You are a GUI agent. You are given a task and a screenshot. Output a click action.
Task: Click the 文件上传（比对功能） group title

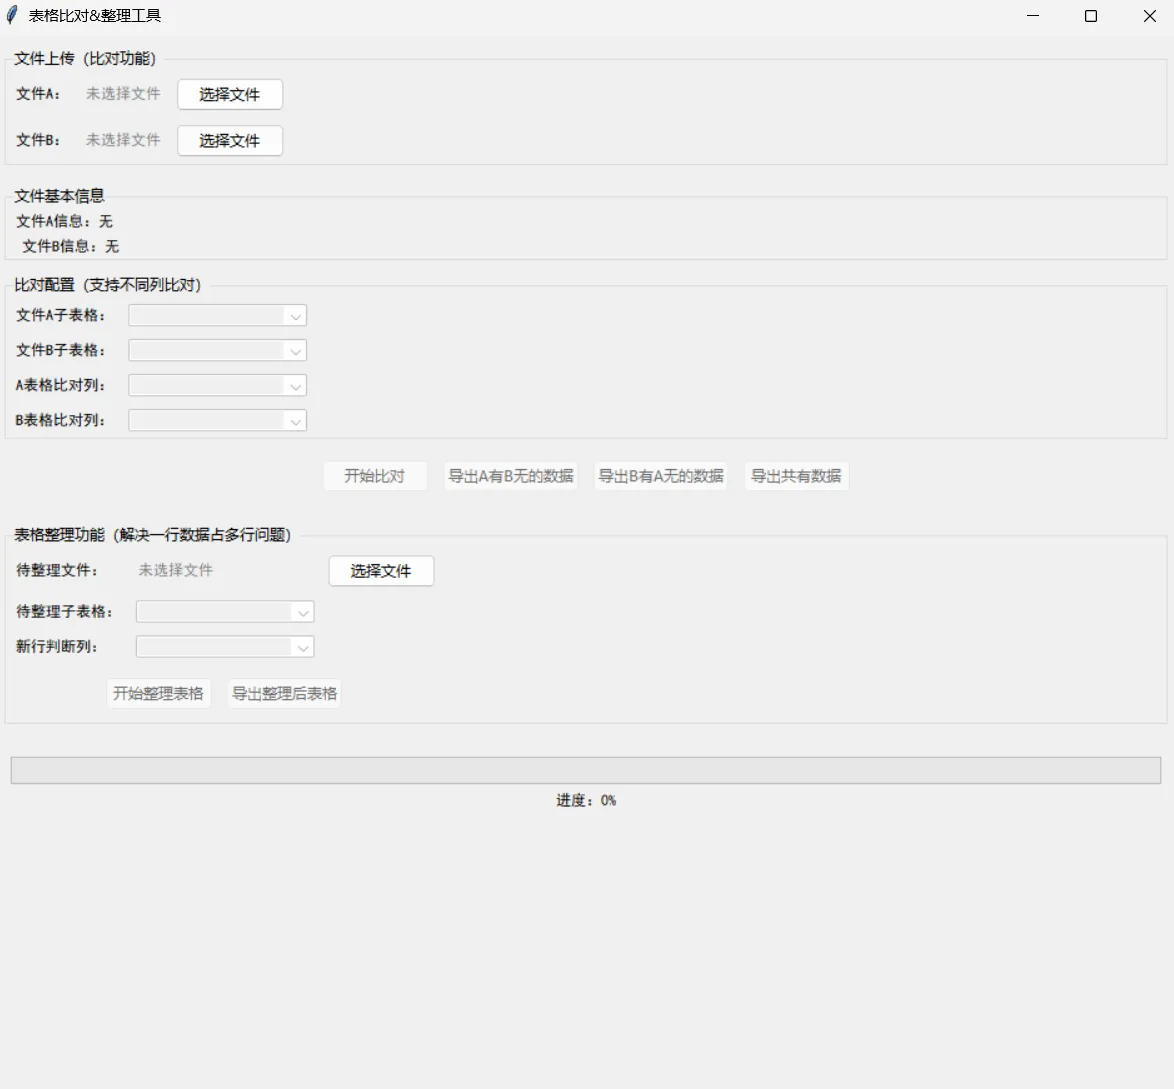point(85,58)
